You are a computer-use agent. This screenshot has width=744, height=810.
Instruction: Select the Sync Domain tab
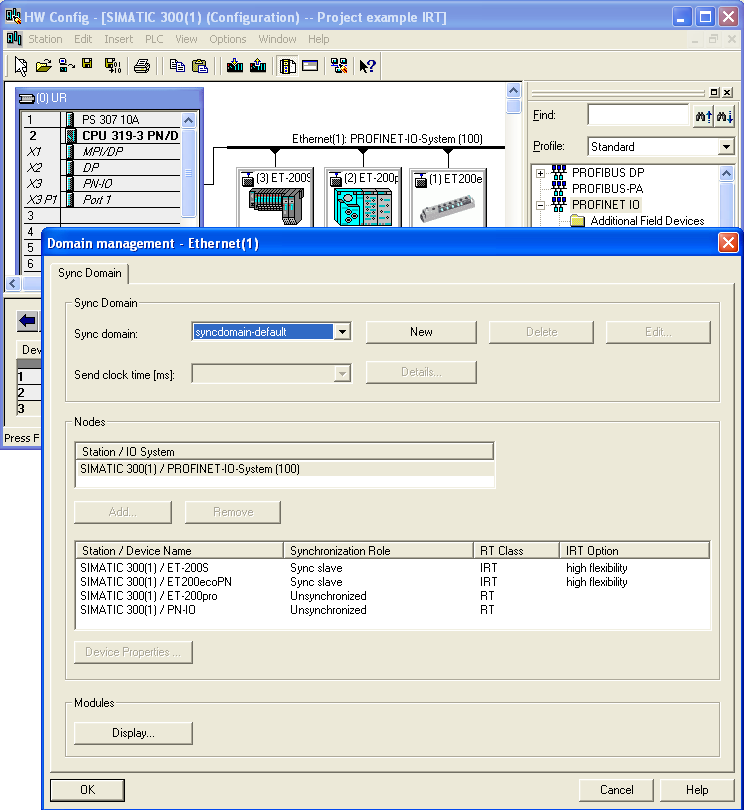(90, 273)
